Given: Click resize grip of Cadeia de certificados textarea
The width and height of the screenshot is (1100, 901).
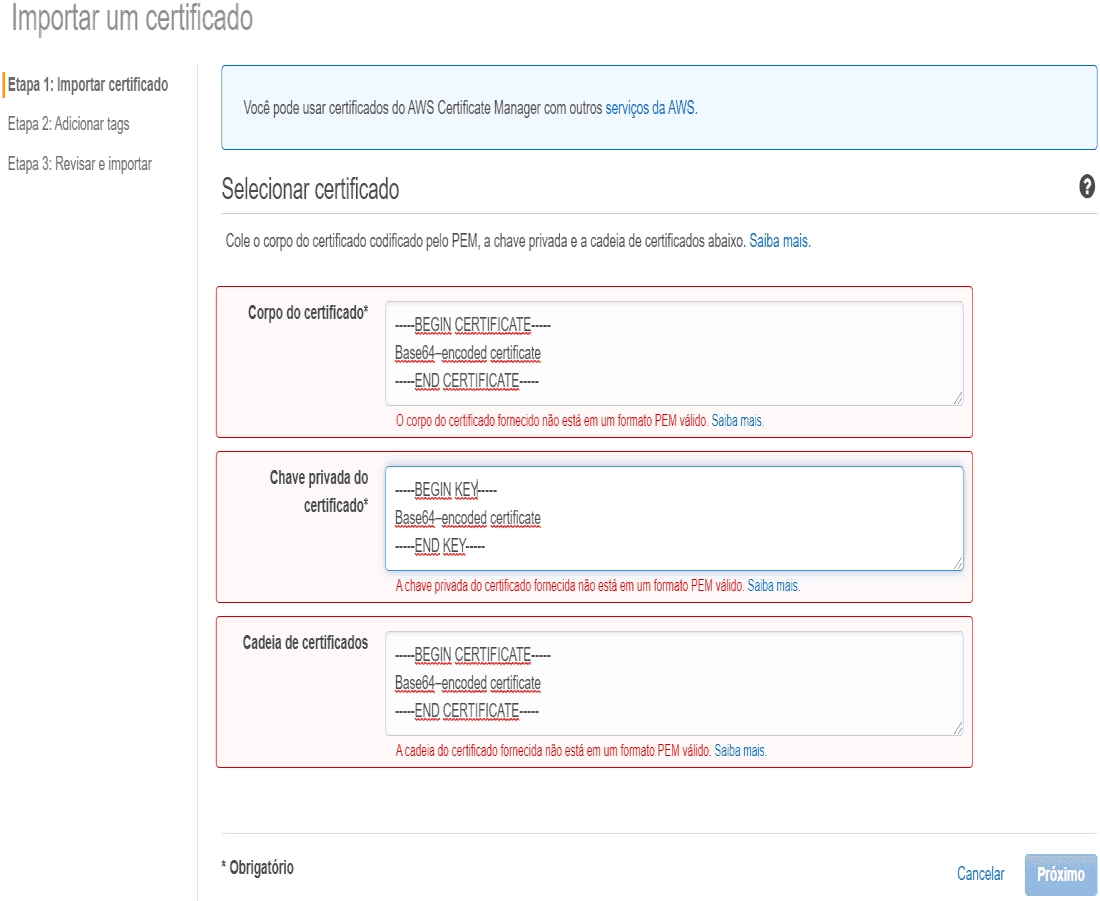Looking at the screenshot, I should click(958, 728).
